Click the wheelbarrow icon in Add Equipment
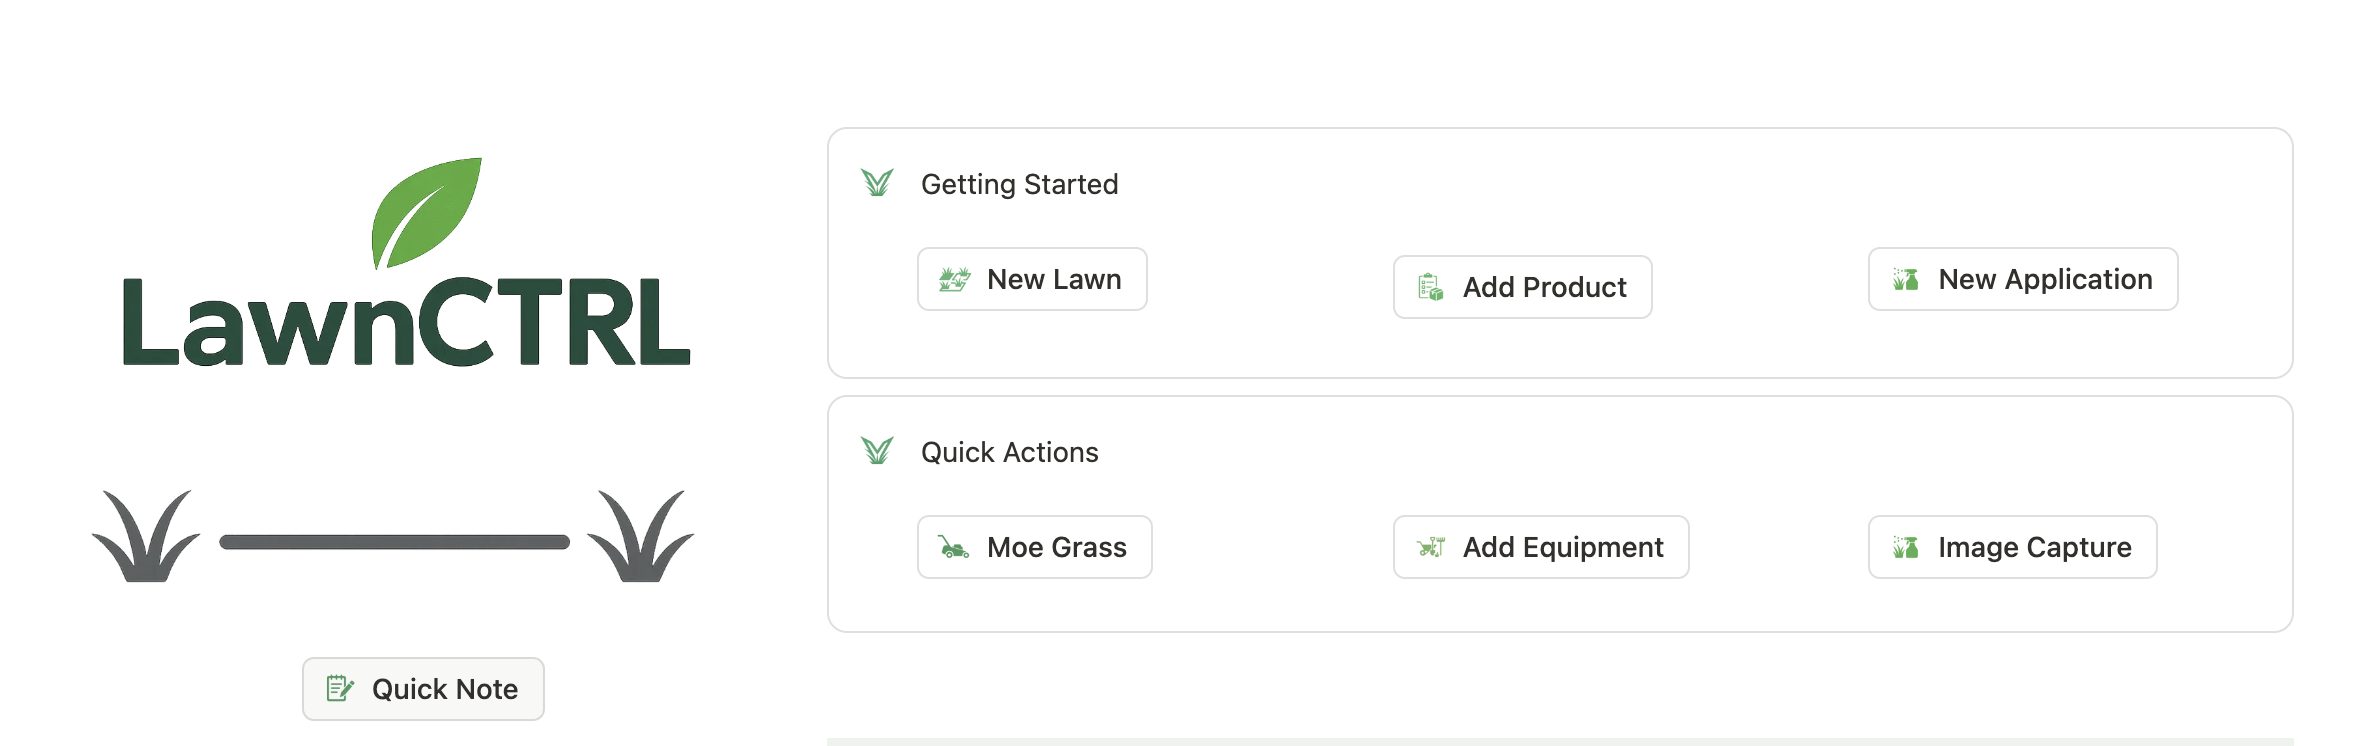 [x=1430, y=547]
